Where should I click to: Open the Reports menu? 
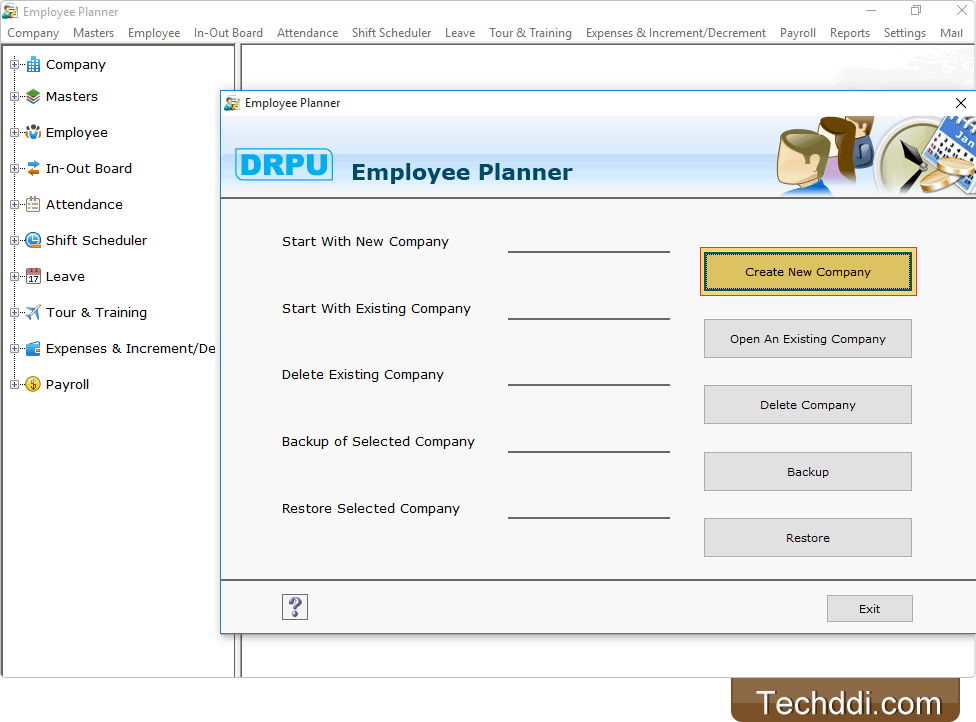pyautogui.click(x=849, y=32)
